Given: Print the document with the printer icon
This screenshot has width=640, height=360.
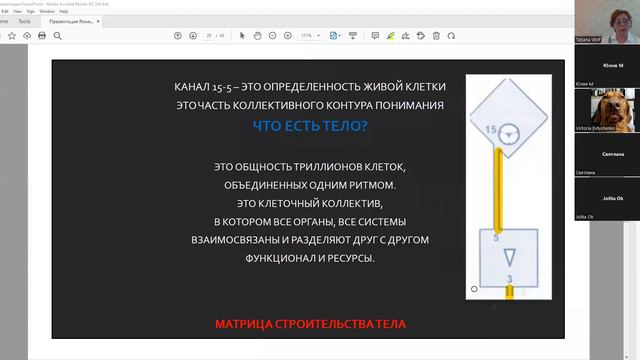Looking at the screenshot, I should pos(42,36).
